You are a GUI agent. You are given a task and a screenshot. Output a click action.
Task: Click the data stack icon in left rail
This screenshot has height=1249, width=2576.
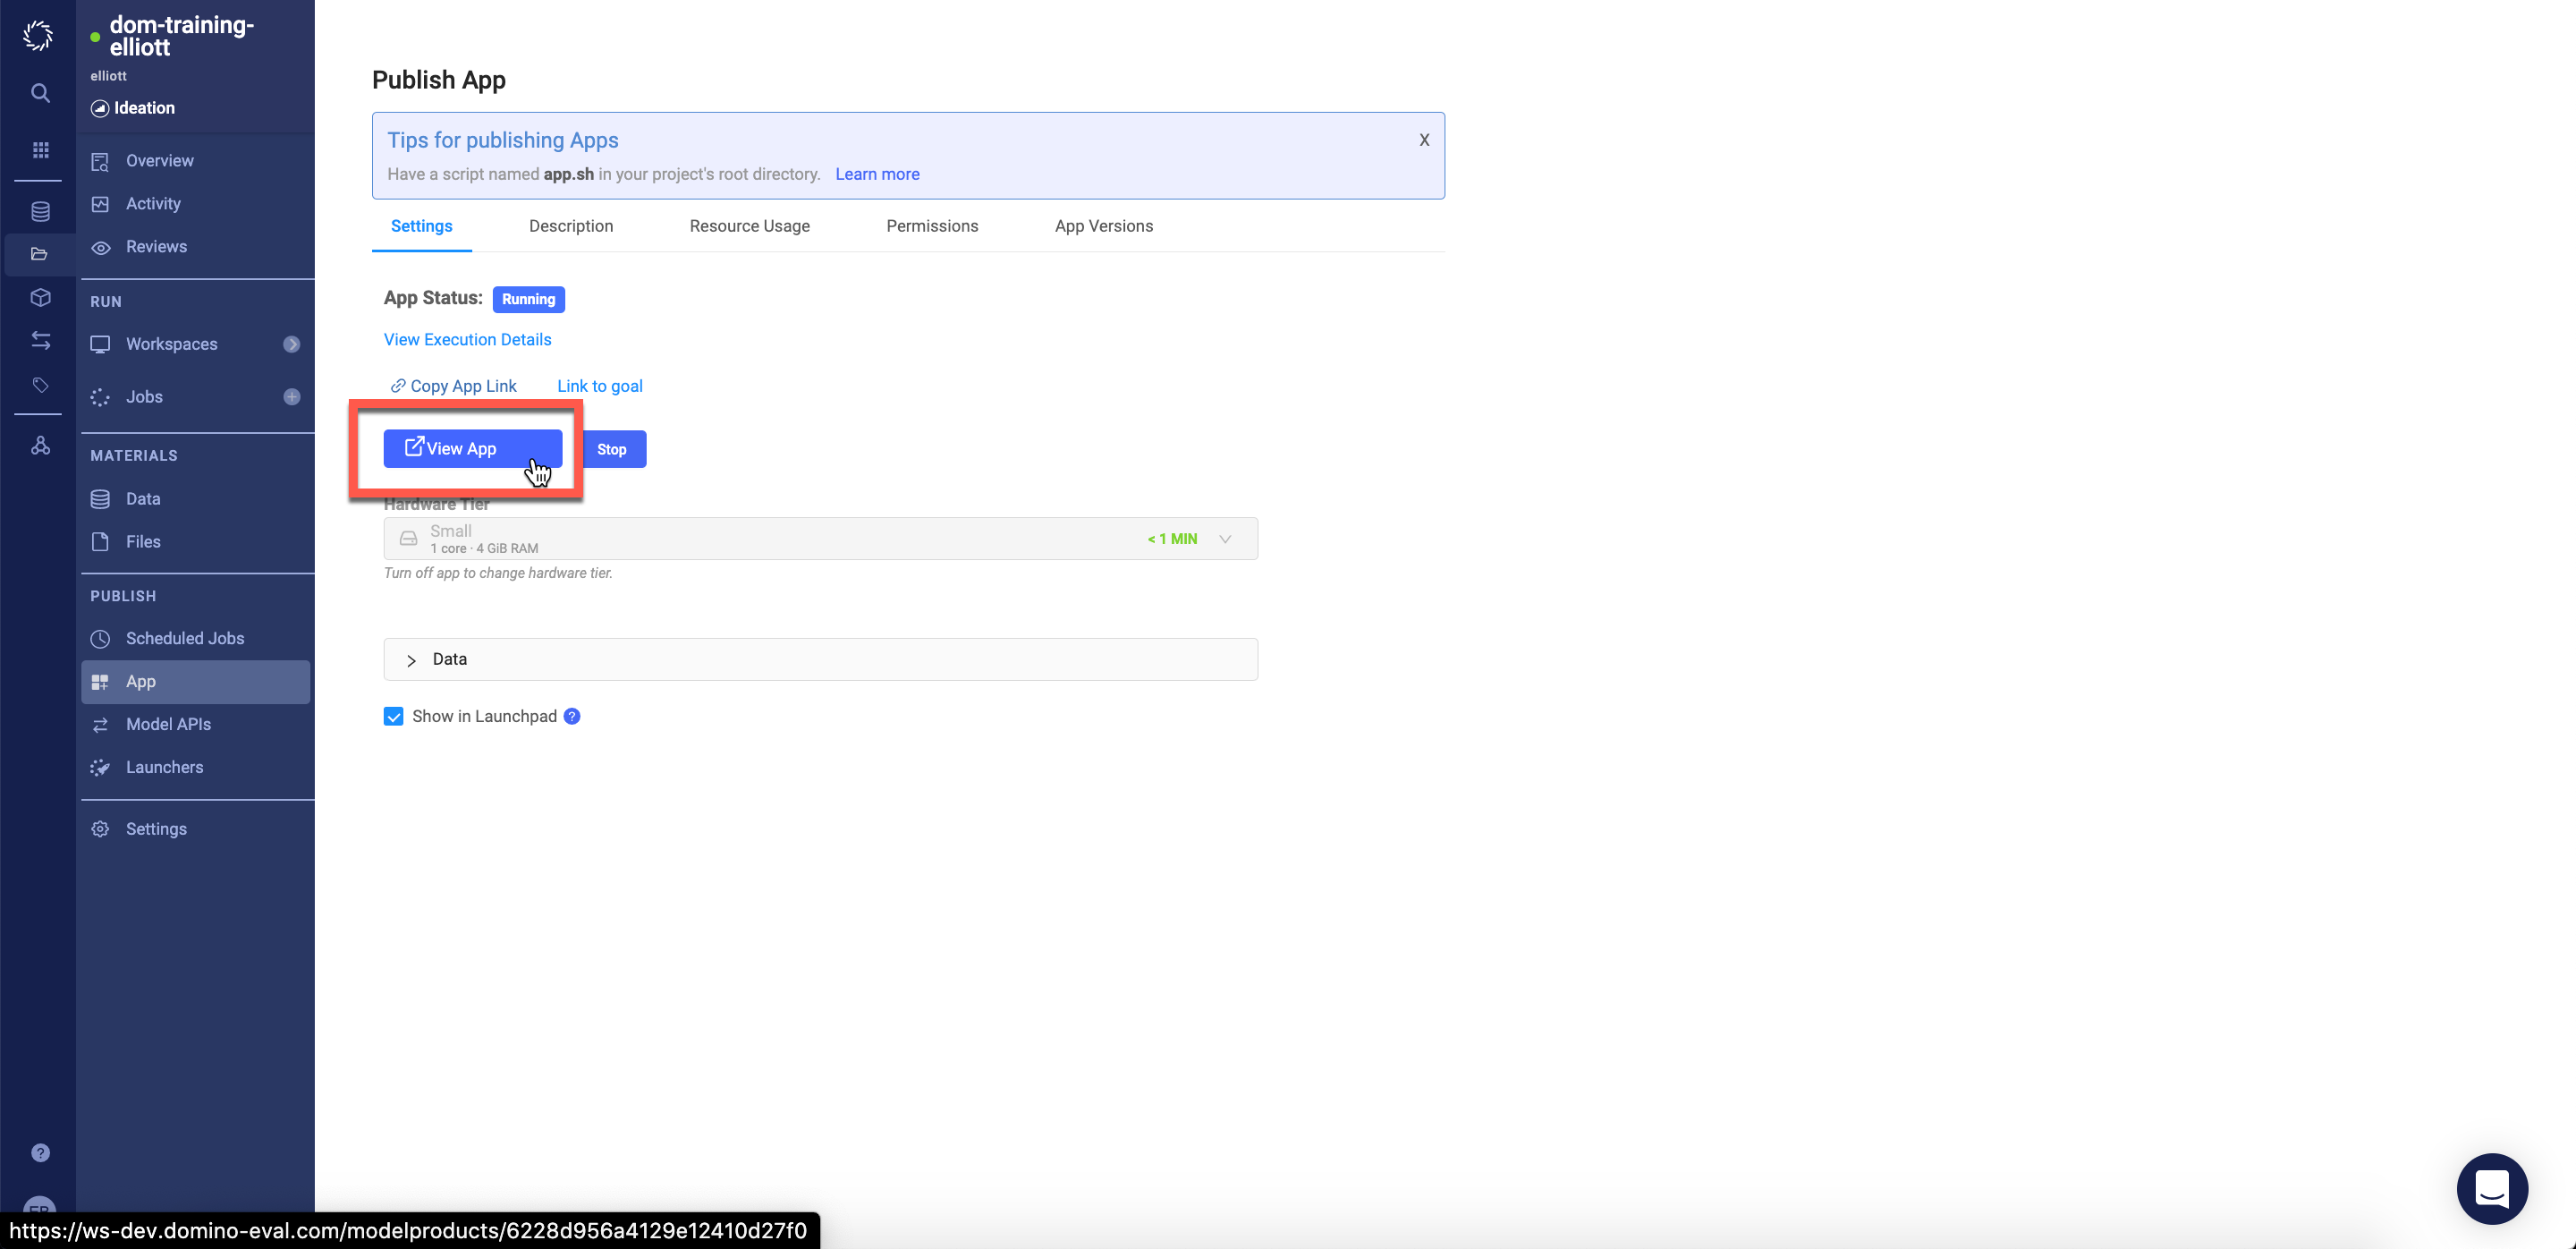pos(40,211)
